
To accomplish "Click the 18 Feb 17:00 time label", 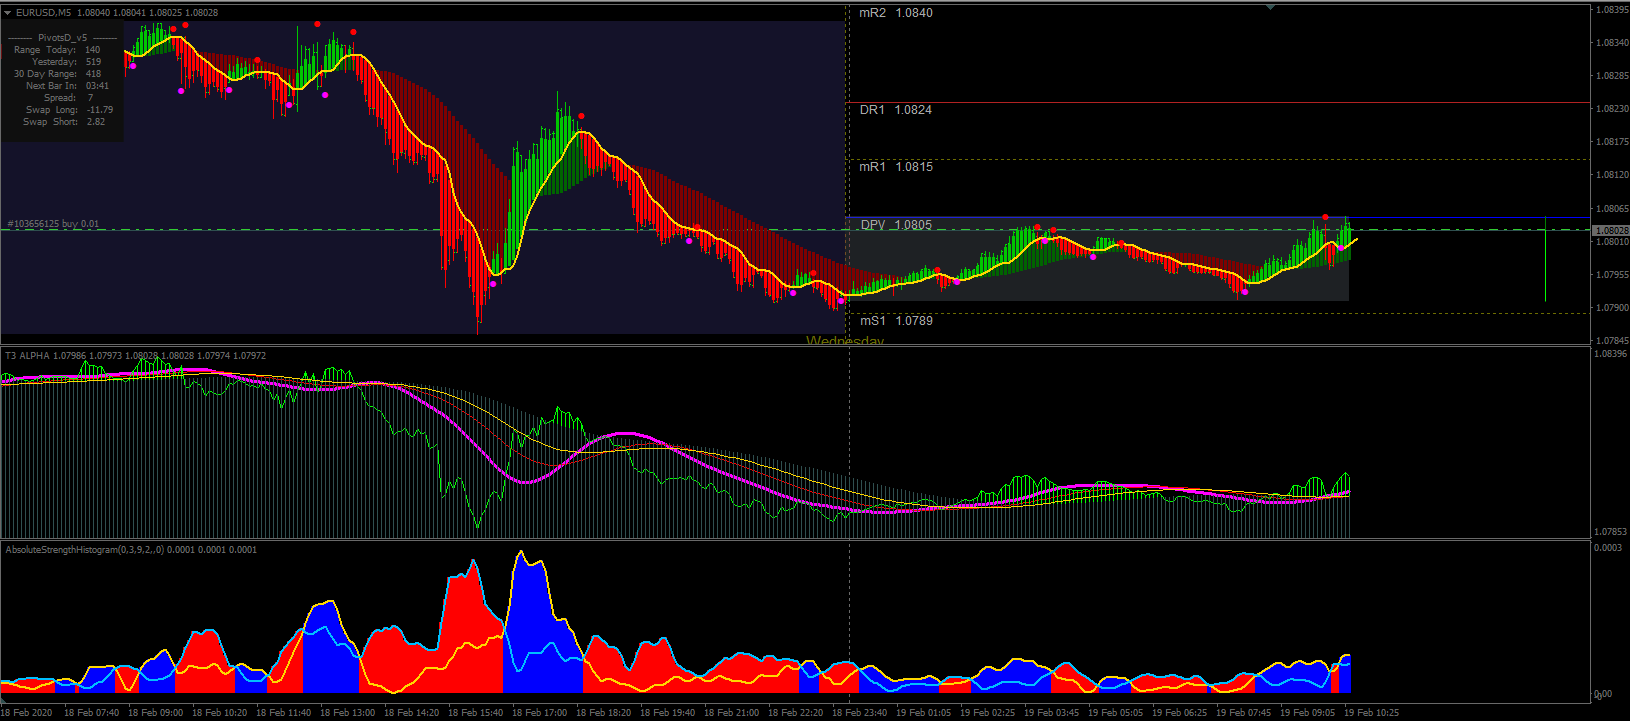I will tap(539, 713).
